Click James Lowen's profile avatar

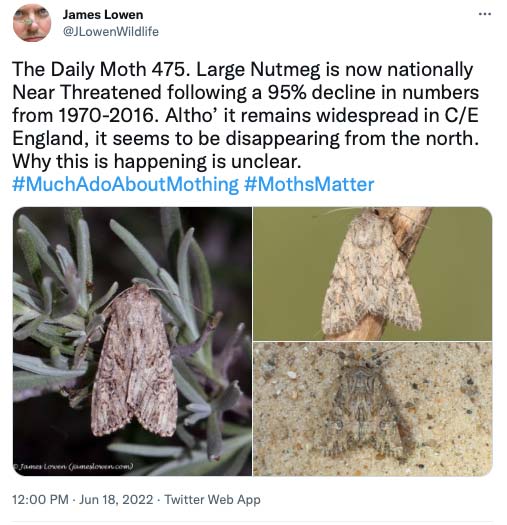point(32,23)
